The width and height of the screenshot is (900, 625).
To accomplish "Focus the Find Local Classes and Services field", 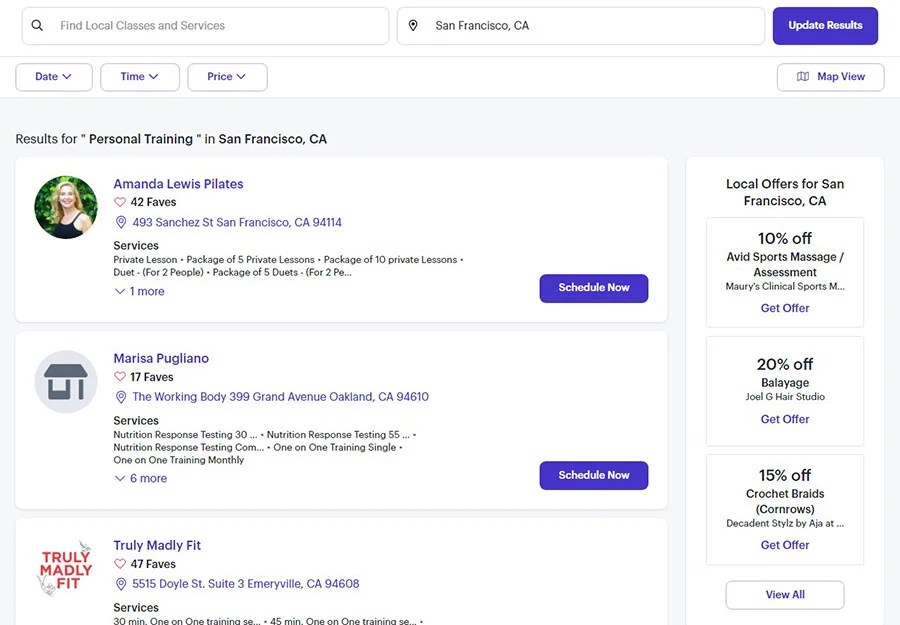I will (x=205, y=26).
